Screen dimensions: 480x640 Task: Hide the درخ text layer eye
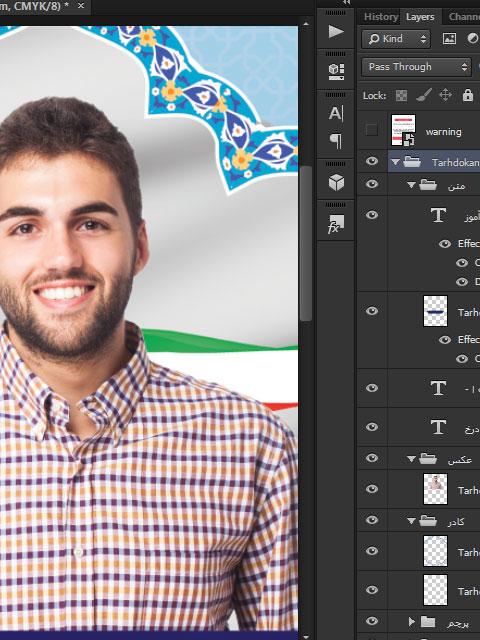(372, 427)
